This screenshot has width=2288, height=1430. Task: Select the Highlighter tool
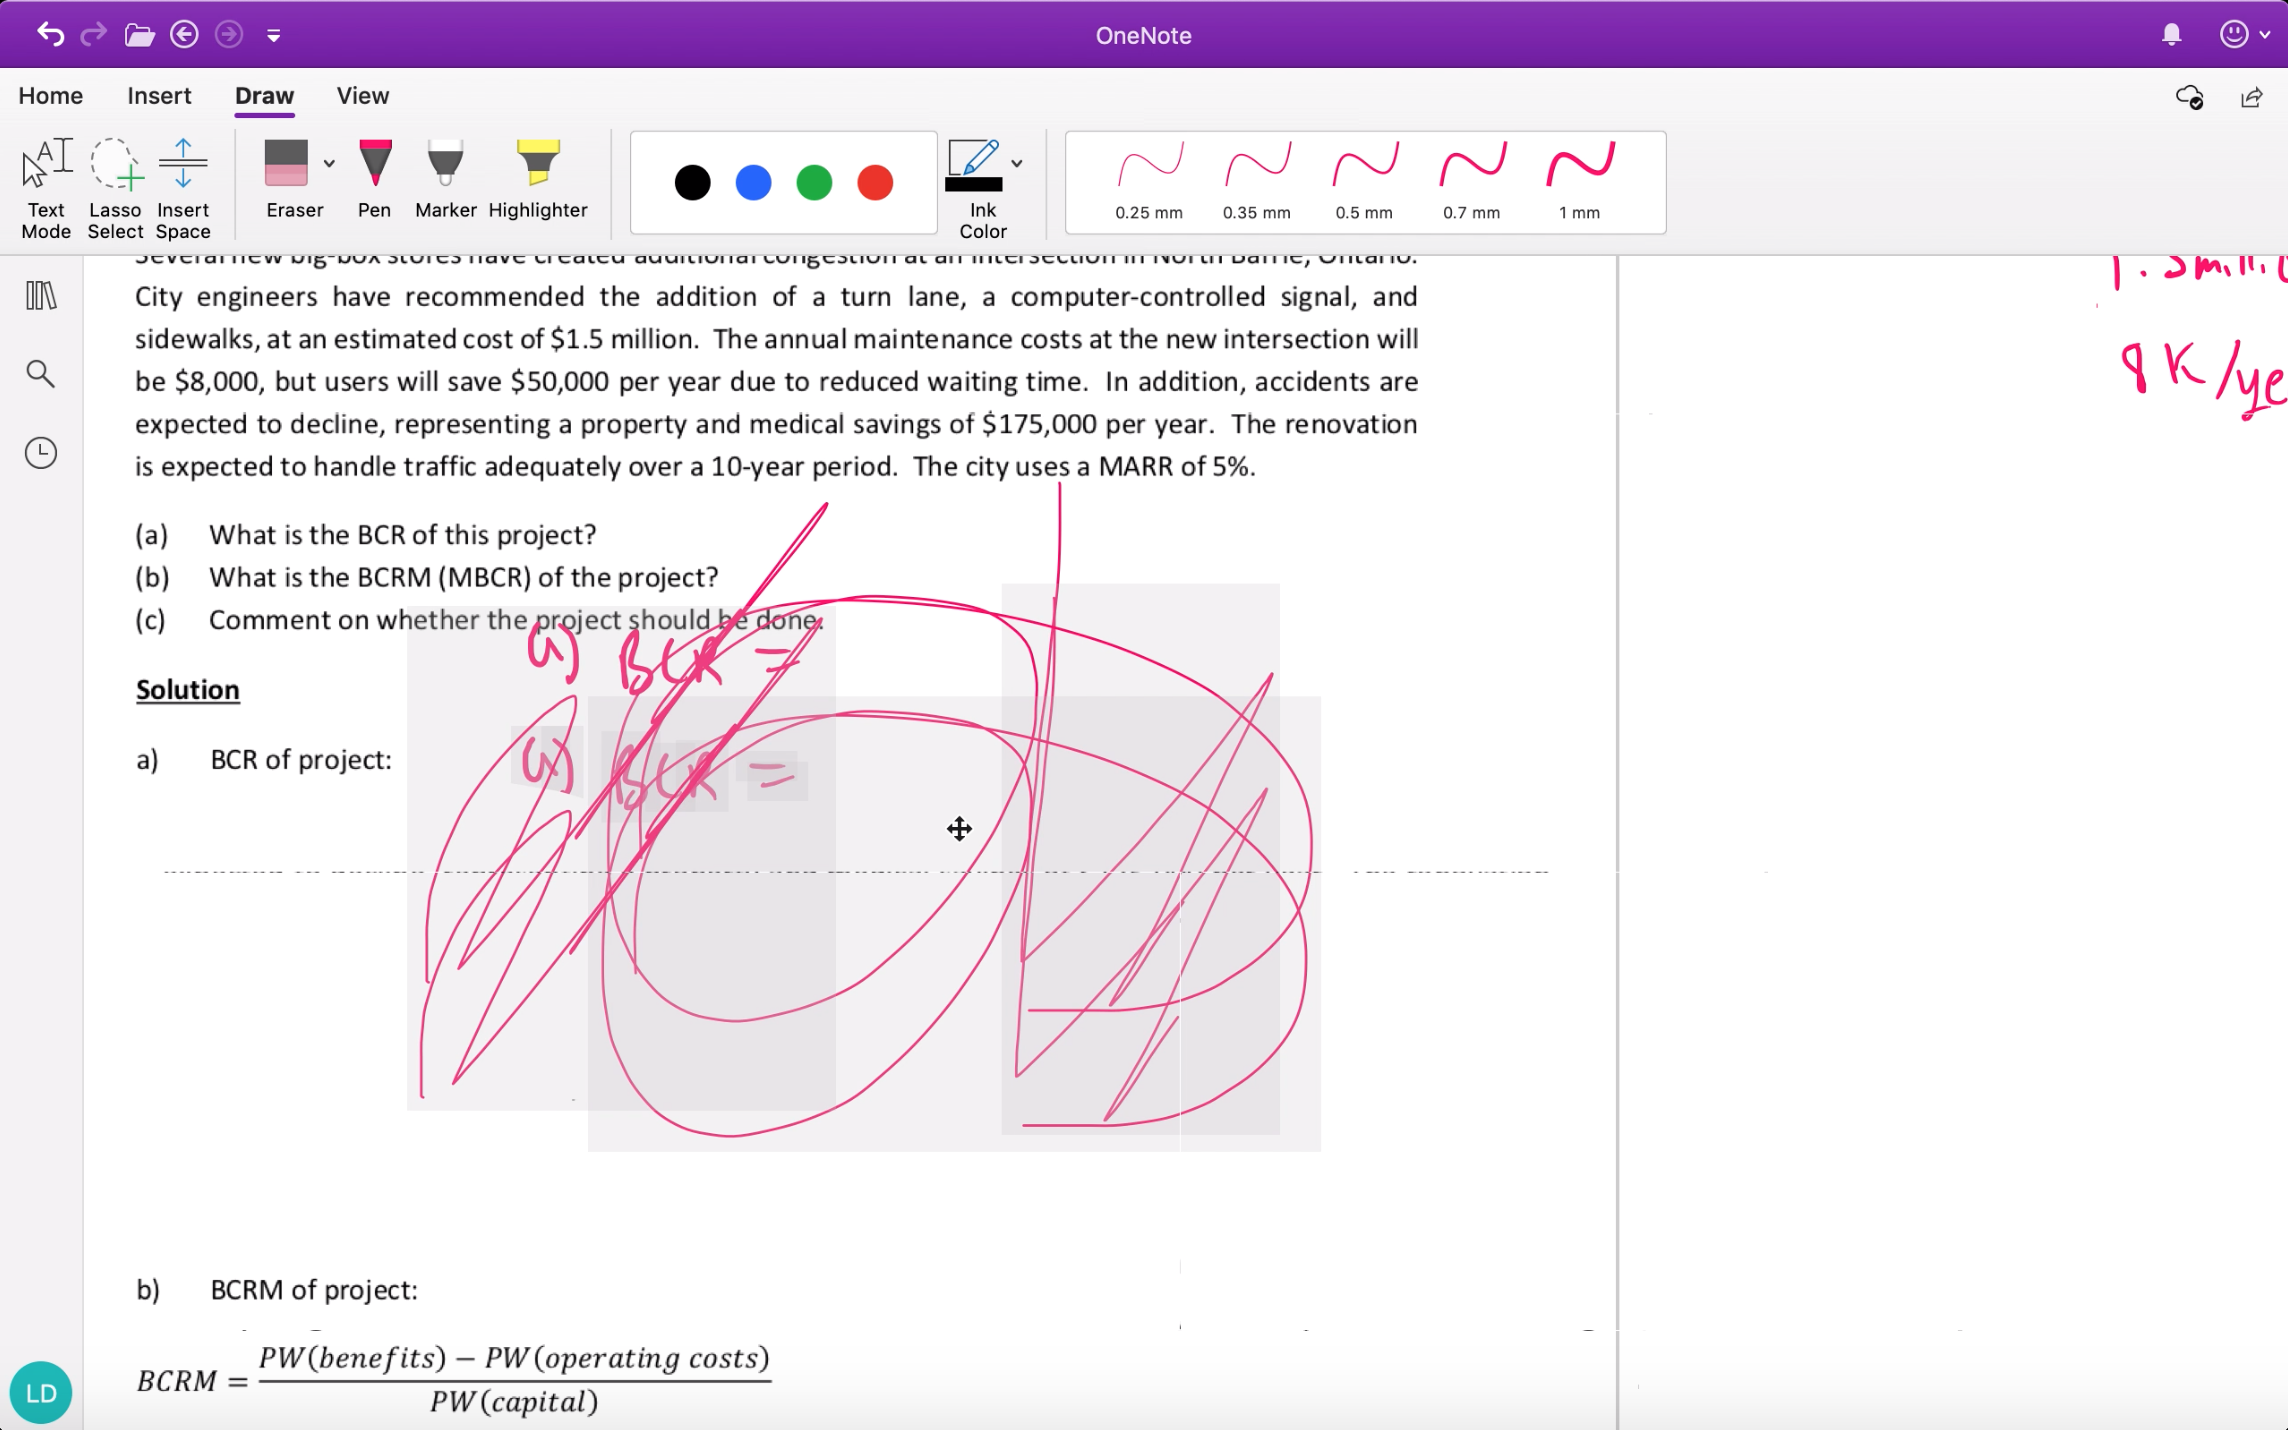pyautogui.click(x=538, y=180)
